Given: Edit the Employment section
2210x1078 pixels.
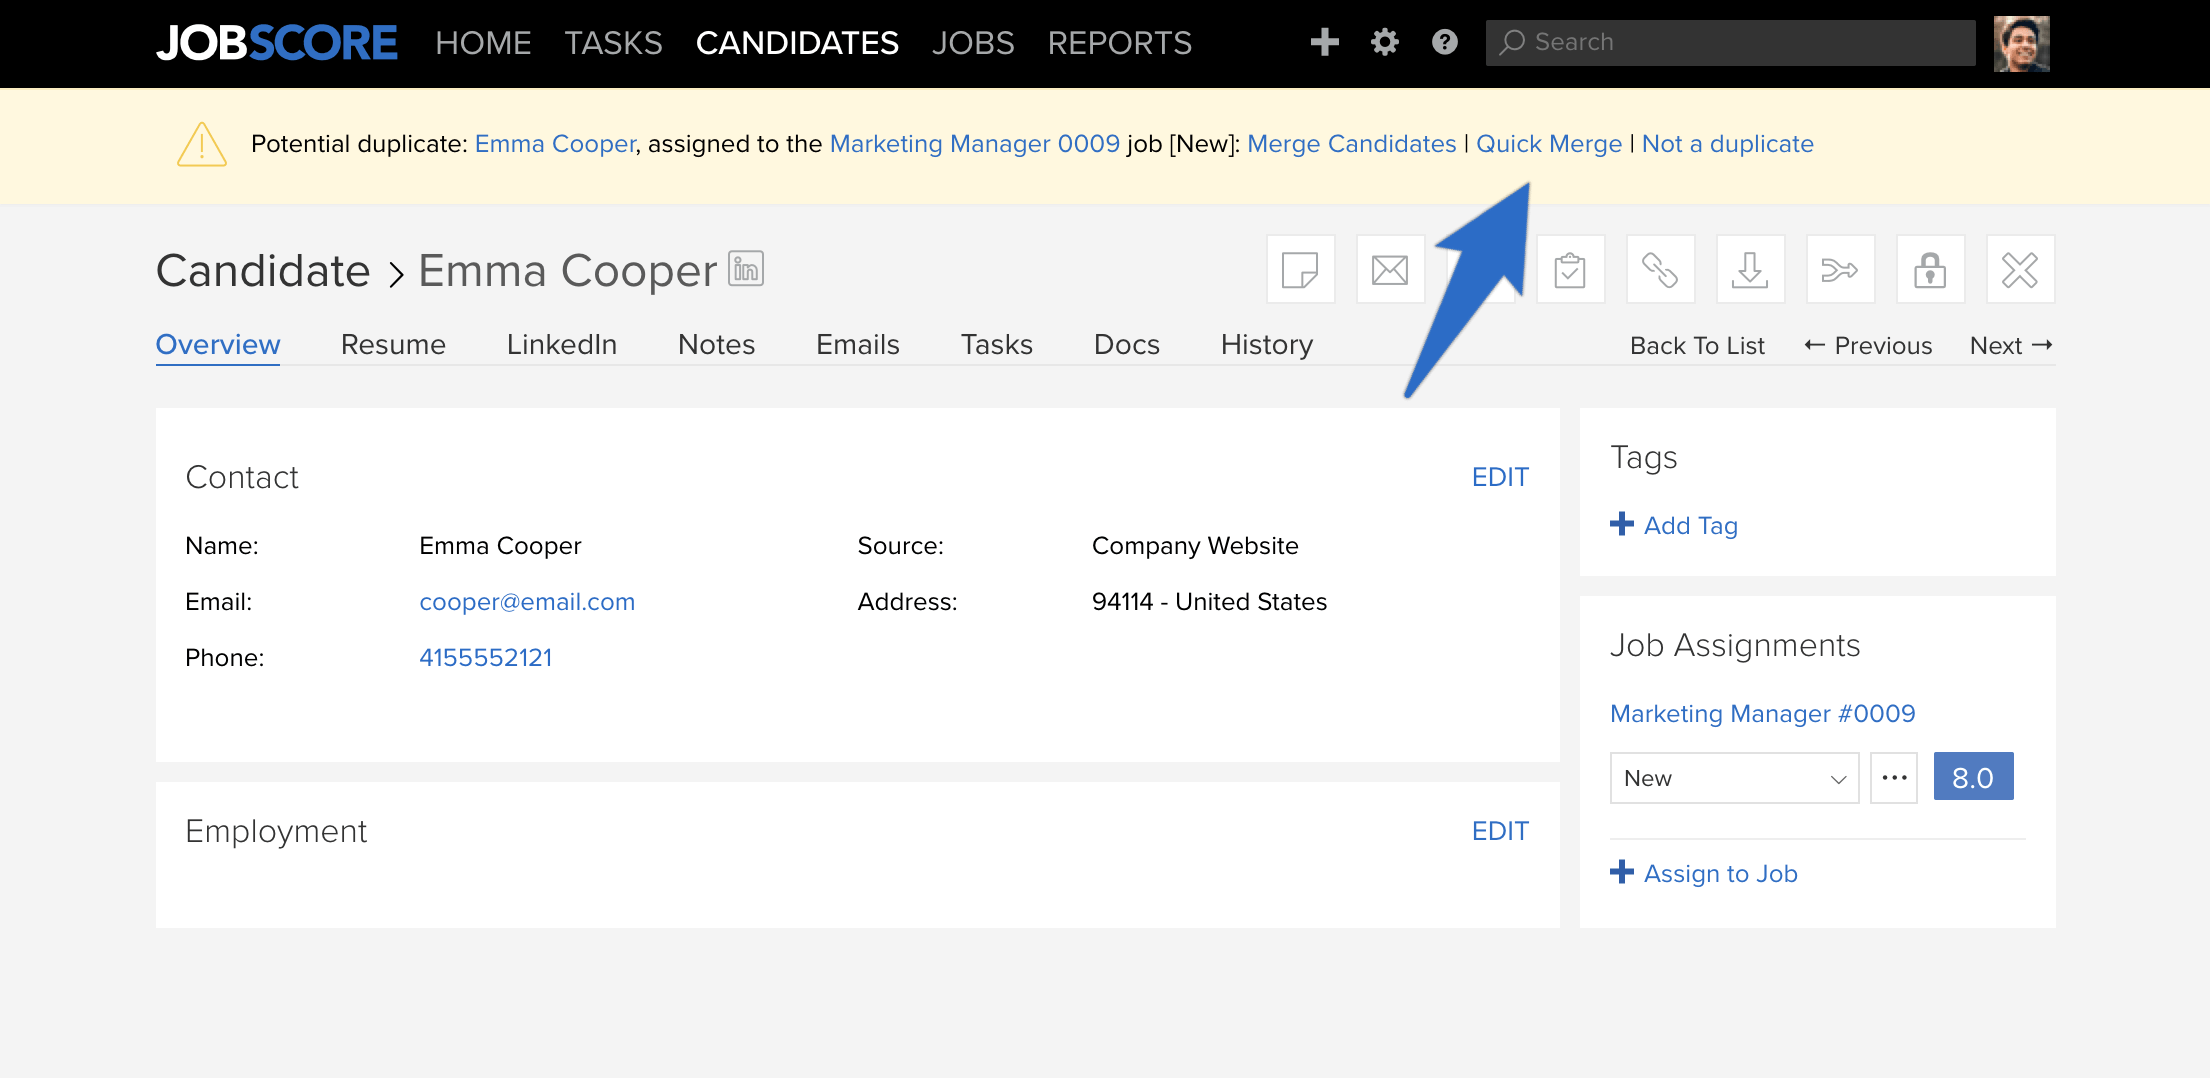Looking at the screenshot, I should 1500,831.
